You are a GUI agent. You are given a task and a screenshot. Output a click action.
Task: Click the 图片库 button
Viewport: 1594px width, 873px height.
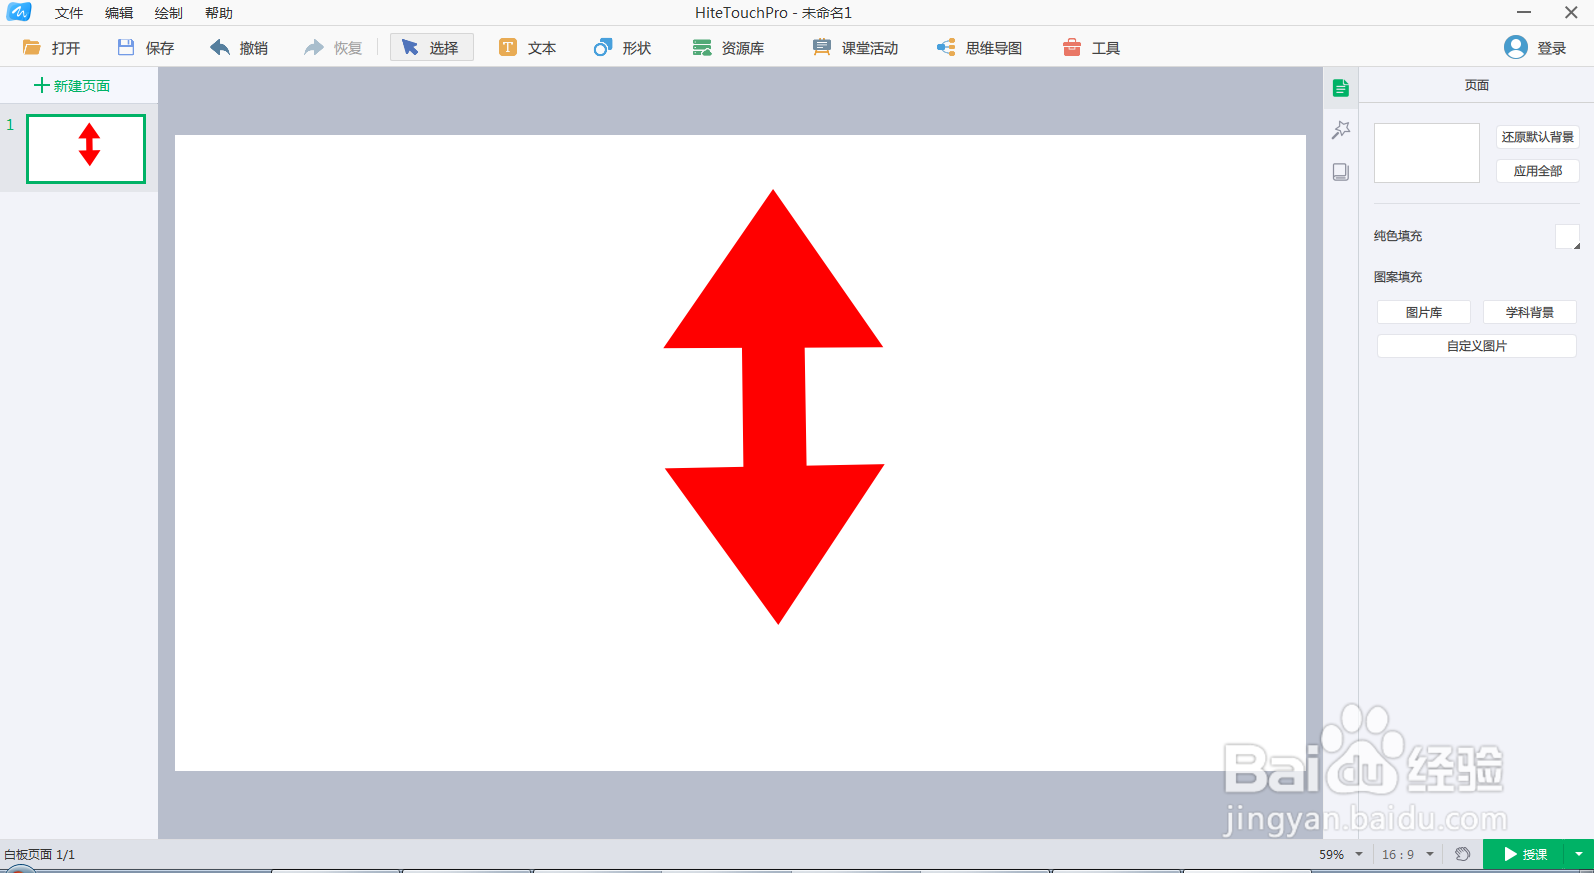[1424, 313]
